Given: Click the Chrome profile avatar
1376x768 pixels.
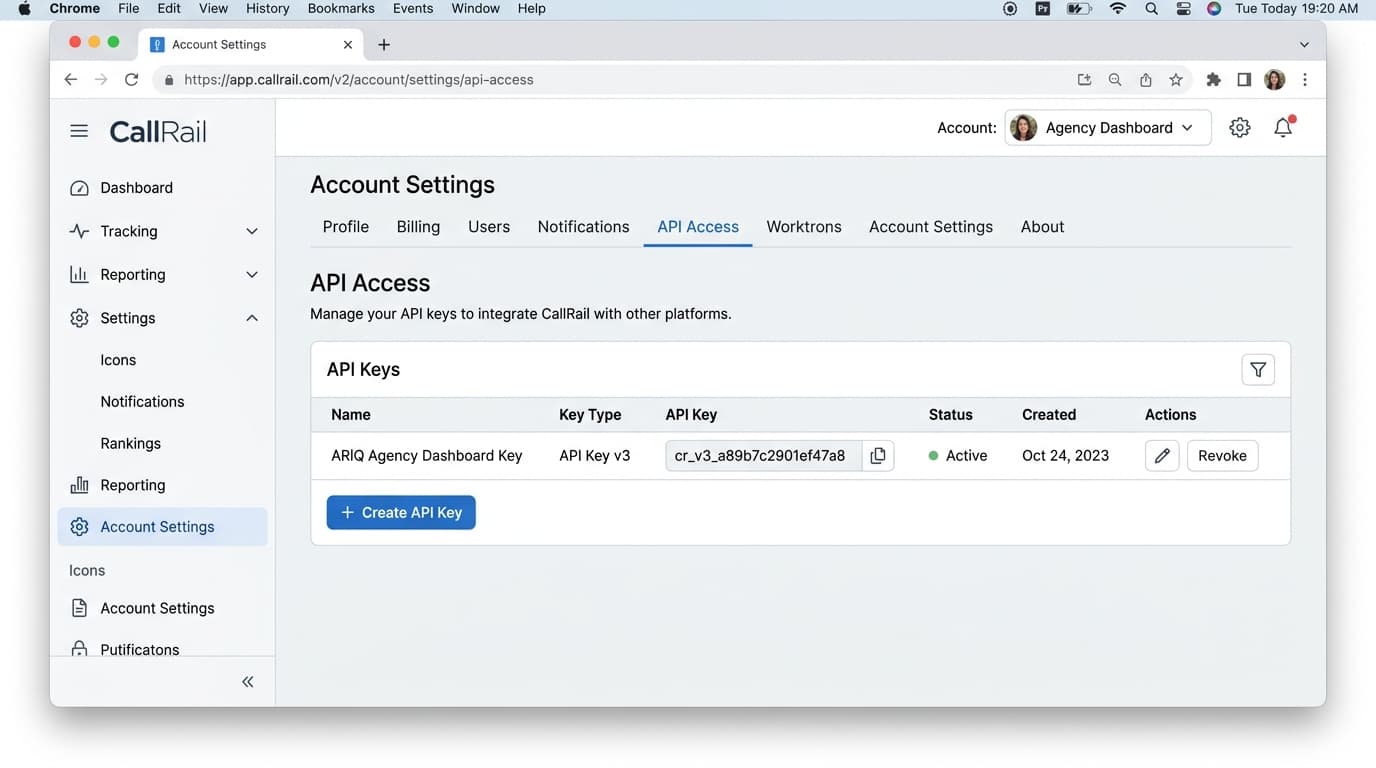Looking at the screenshot, I should (1274, 79).
